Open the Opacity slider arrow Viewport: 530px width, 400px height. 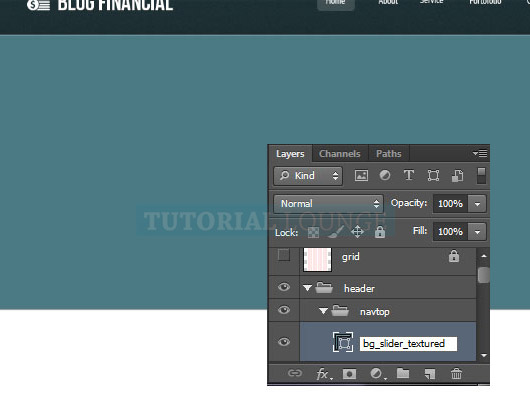(477, 204)
